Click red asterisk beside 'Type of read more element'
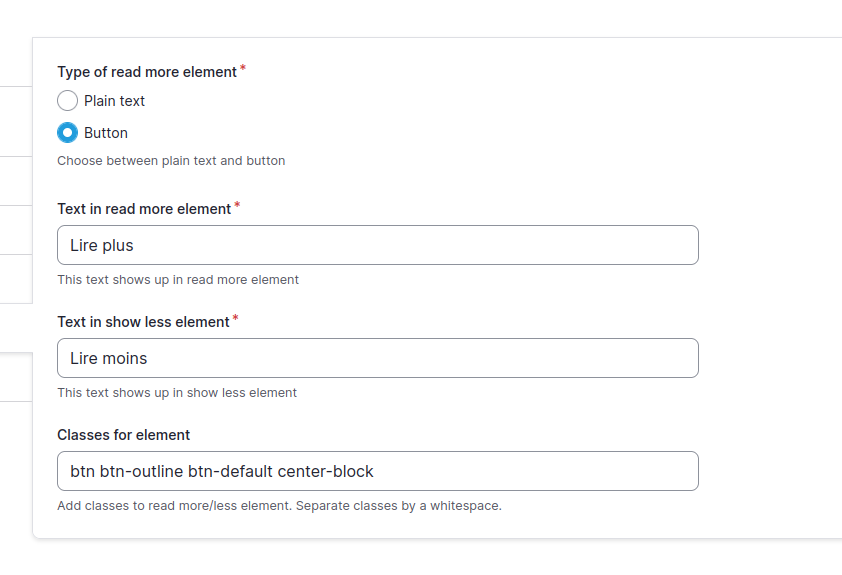This screenshot has height=575, width=842. [243, 68]
